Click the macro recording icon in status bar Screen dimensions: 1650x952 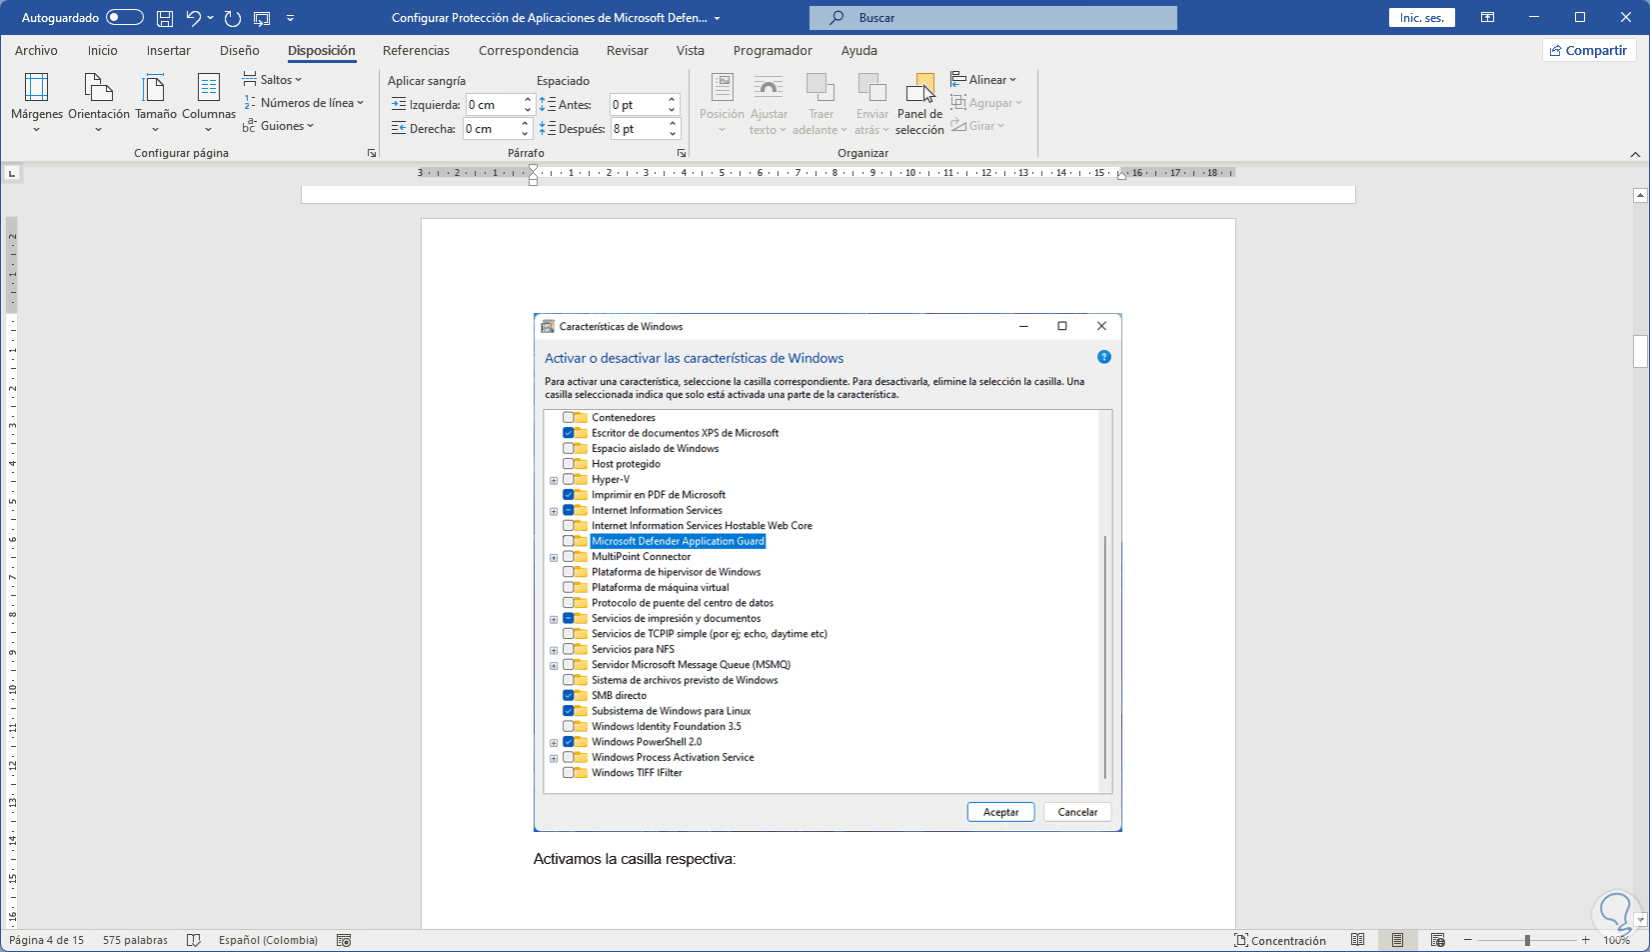click(344, 940)
